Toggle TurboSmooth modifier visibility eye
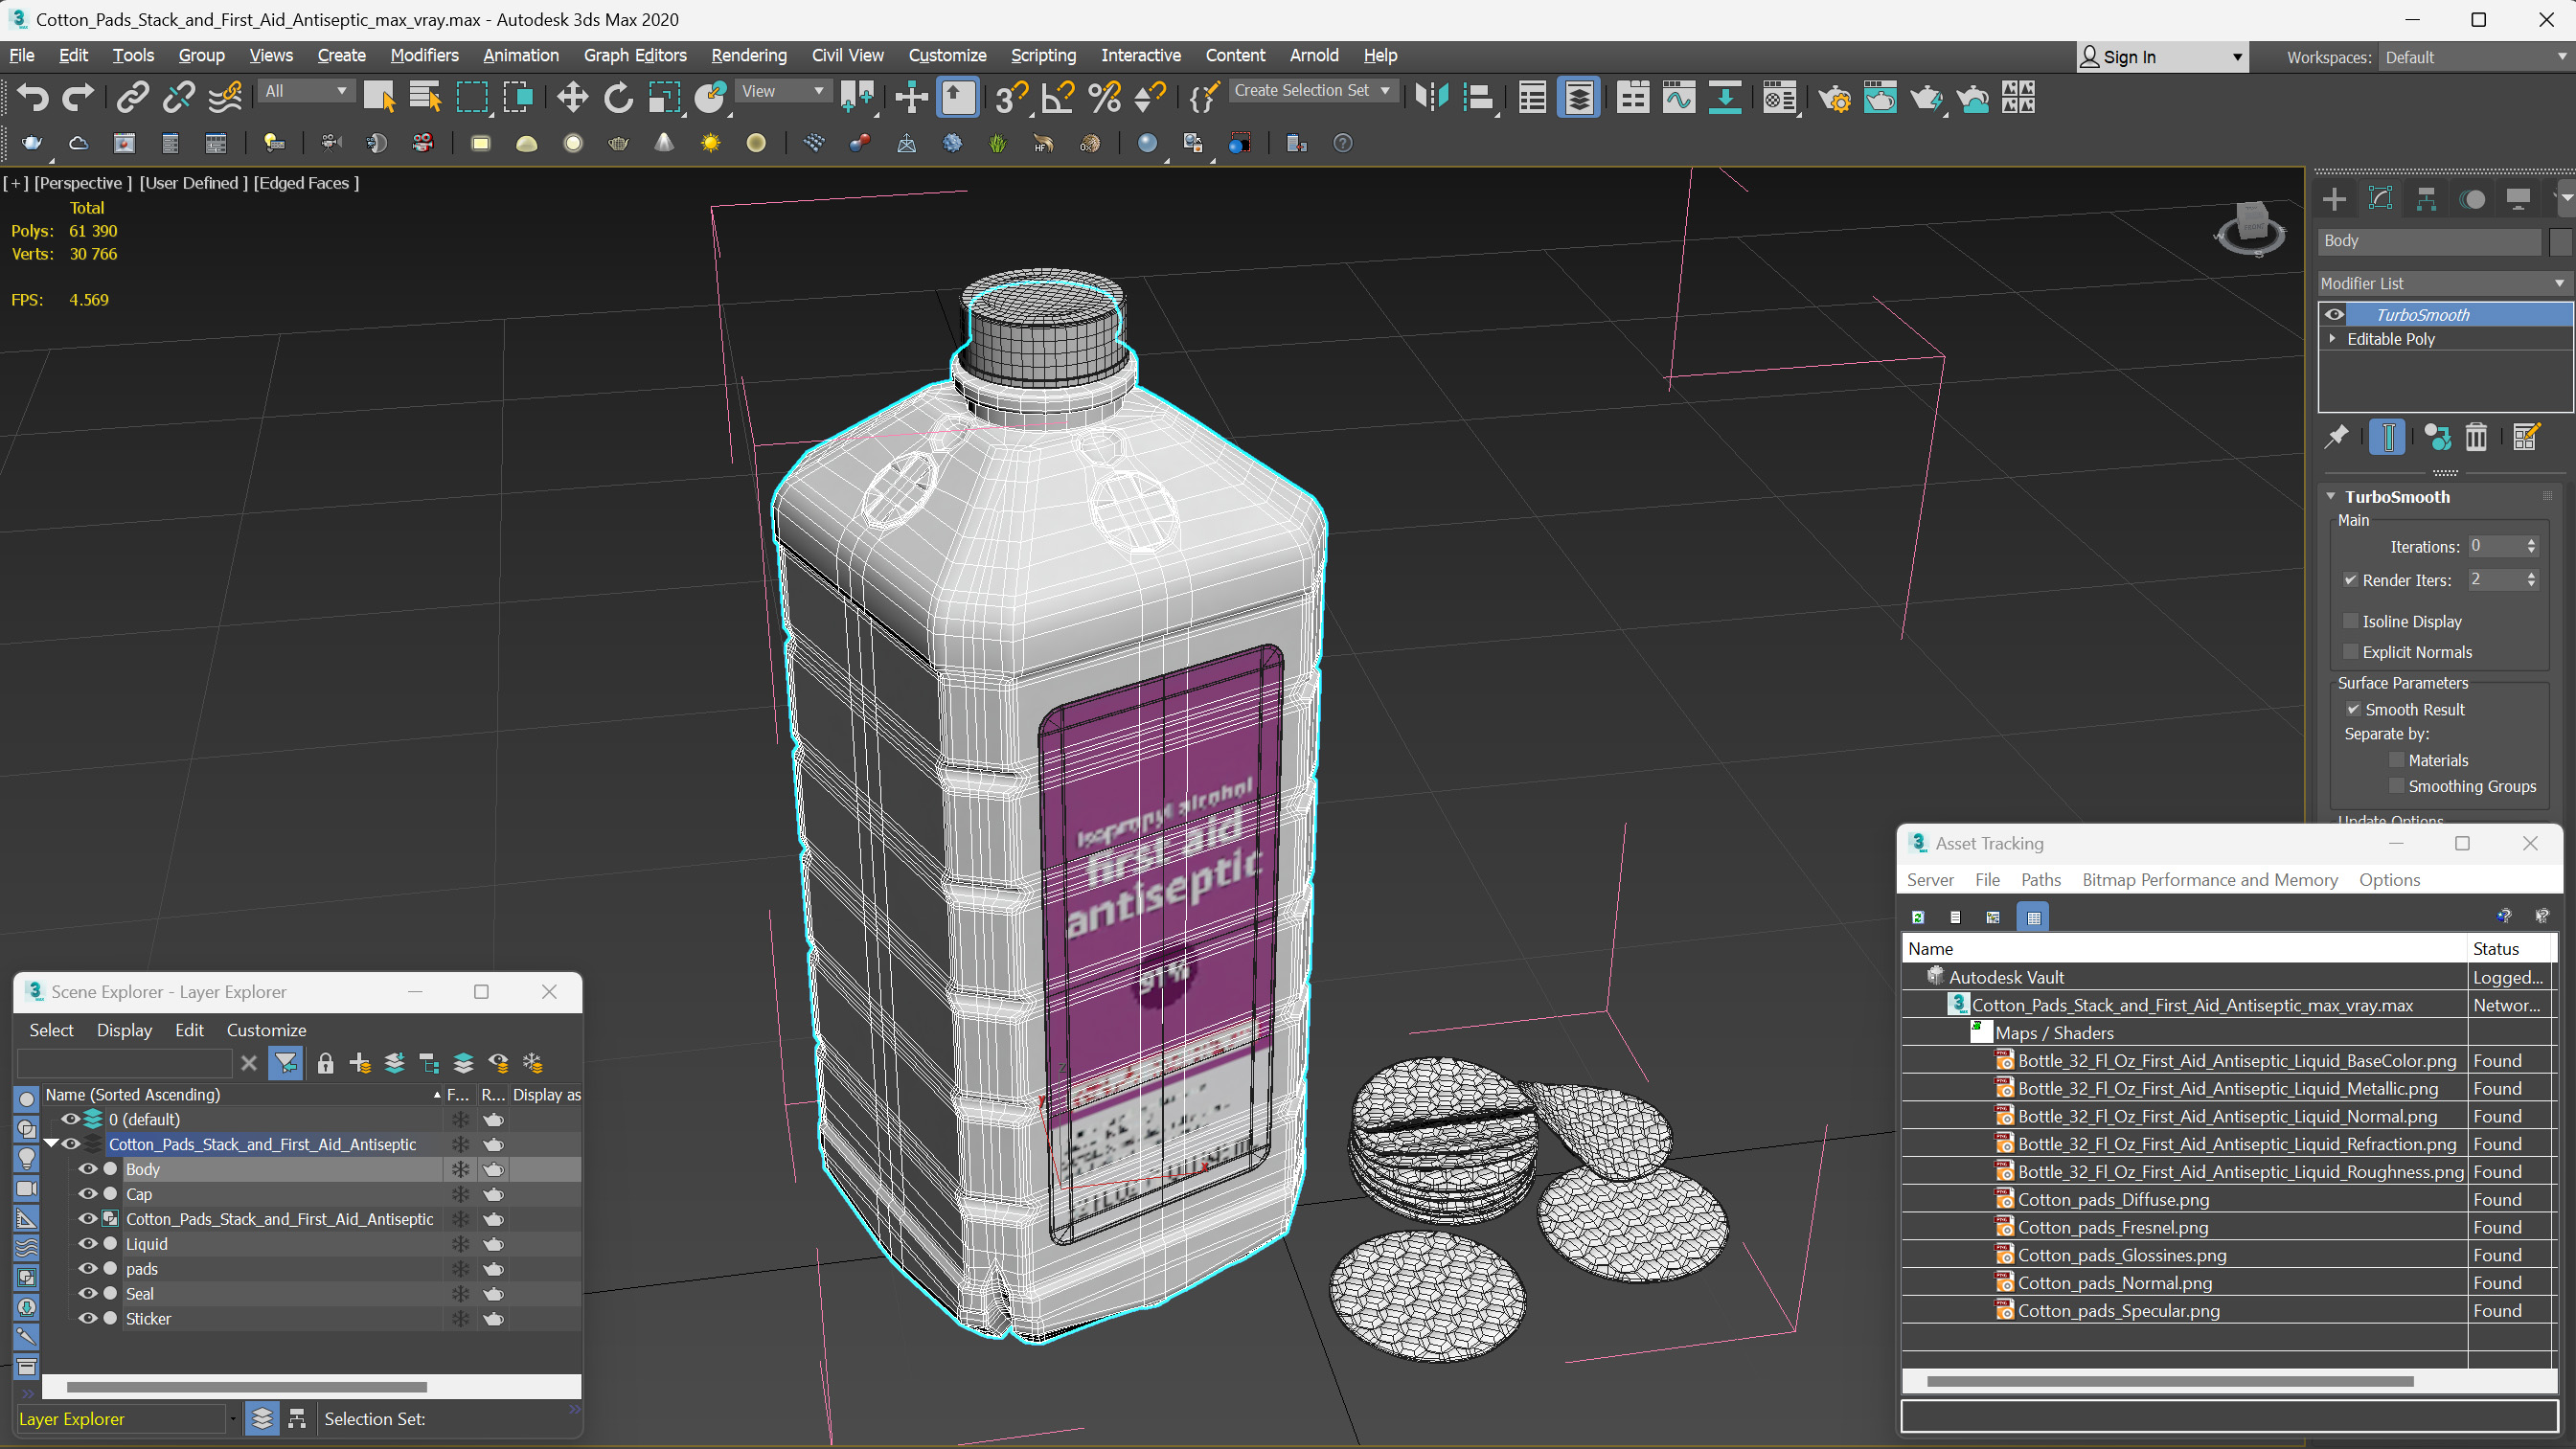 (x=2334, y=314)
